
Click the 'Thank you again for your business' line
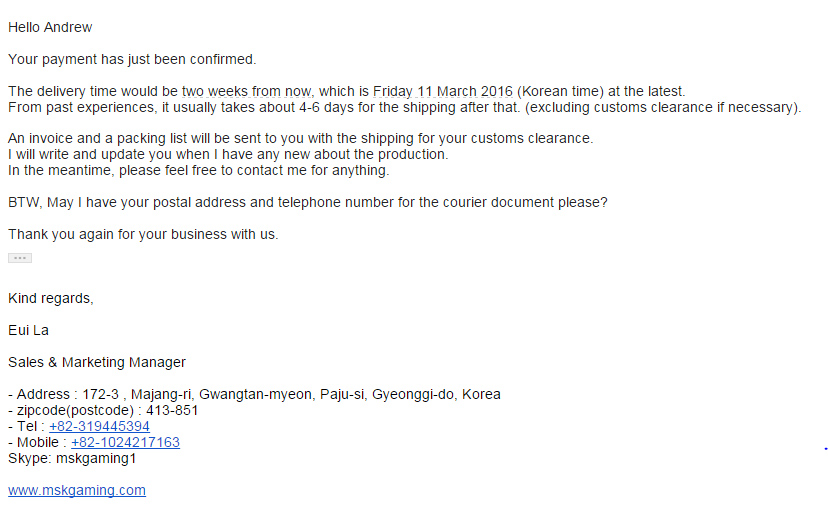click(143, 234)
